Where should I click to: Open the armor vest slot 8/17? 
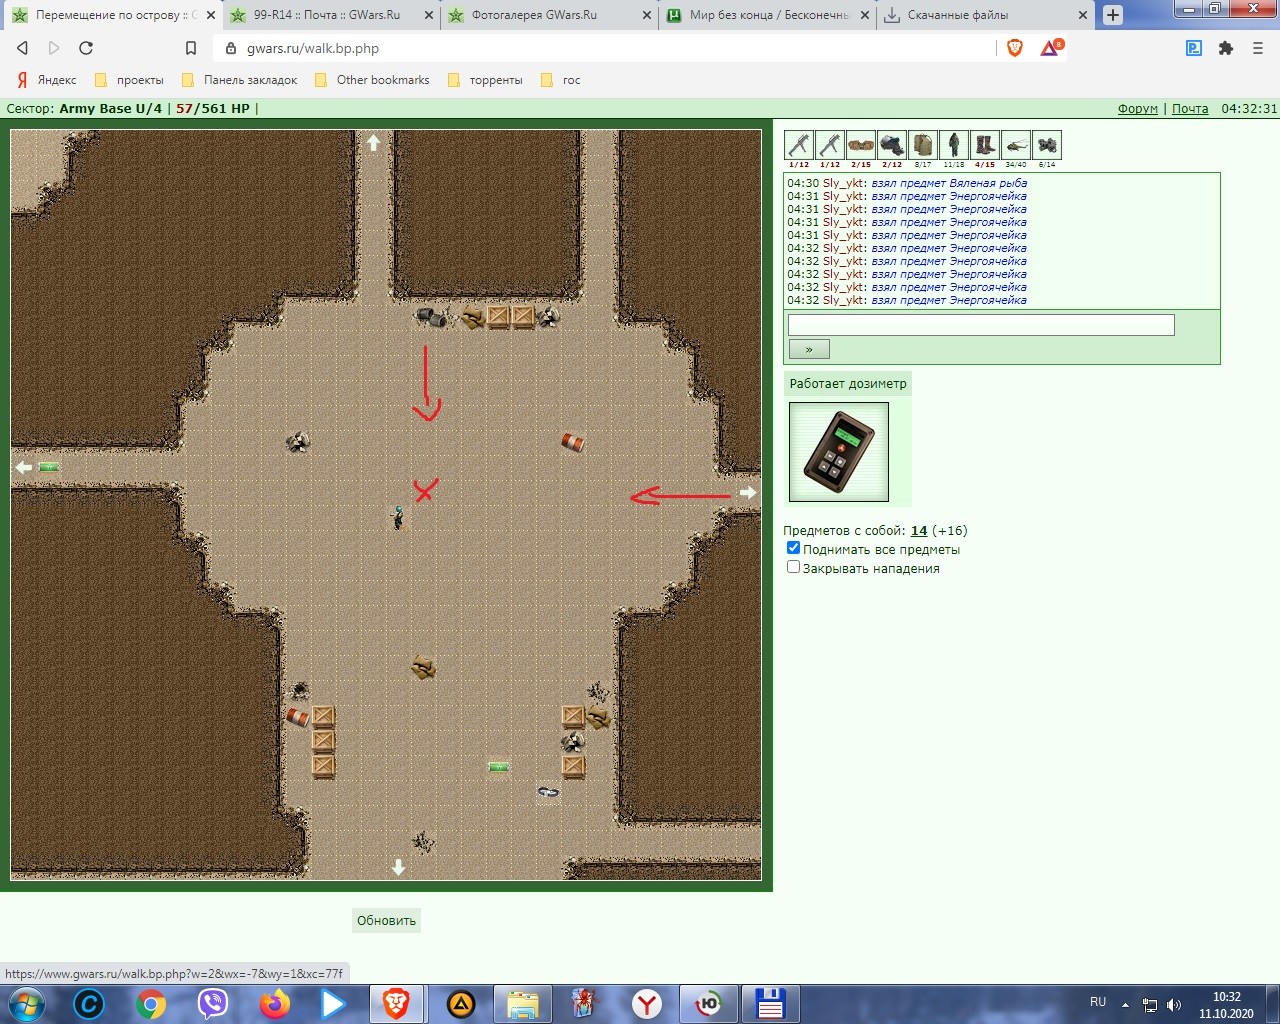tap(923, 146)
